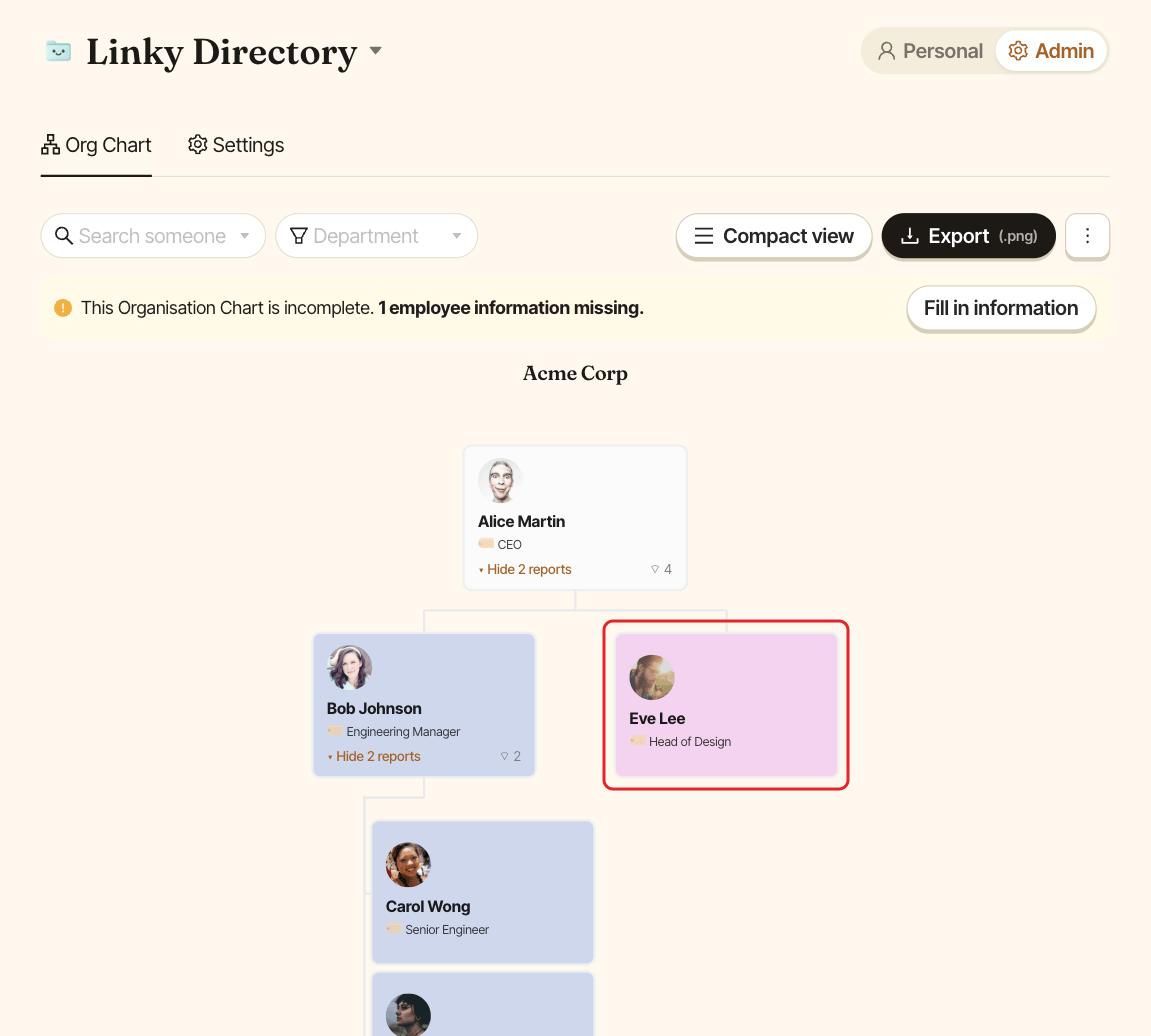1151x1036 pixels.
Task: Select Bob Johnson's name
Action: (x=374, y=709)
